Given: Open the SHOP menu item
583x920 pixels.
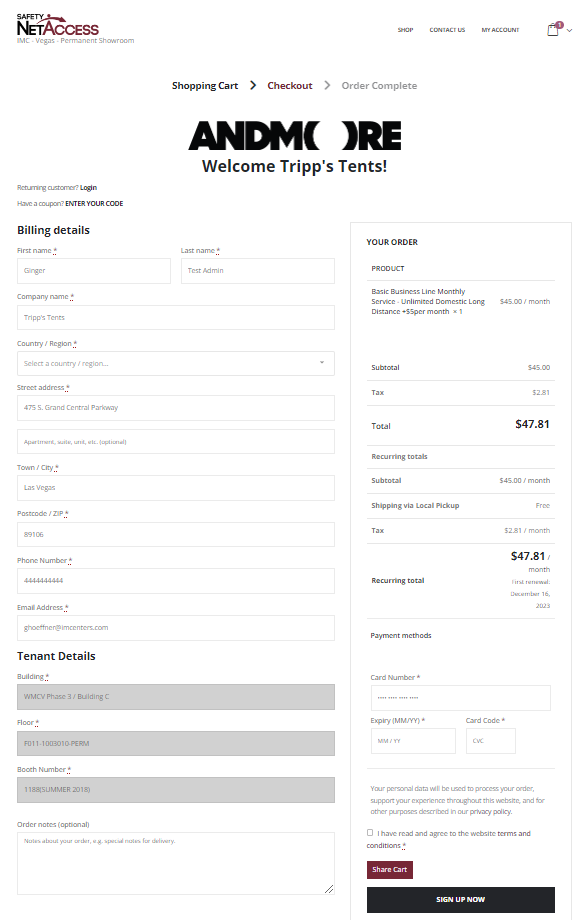Looking at the screenshot, I should click(405, 30).
